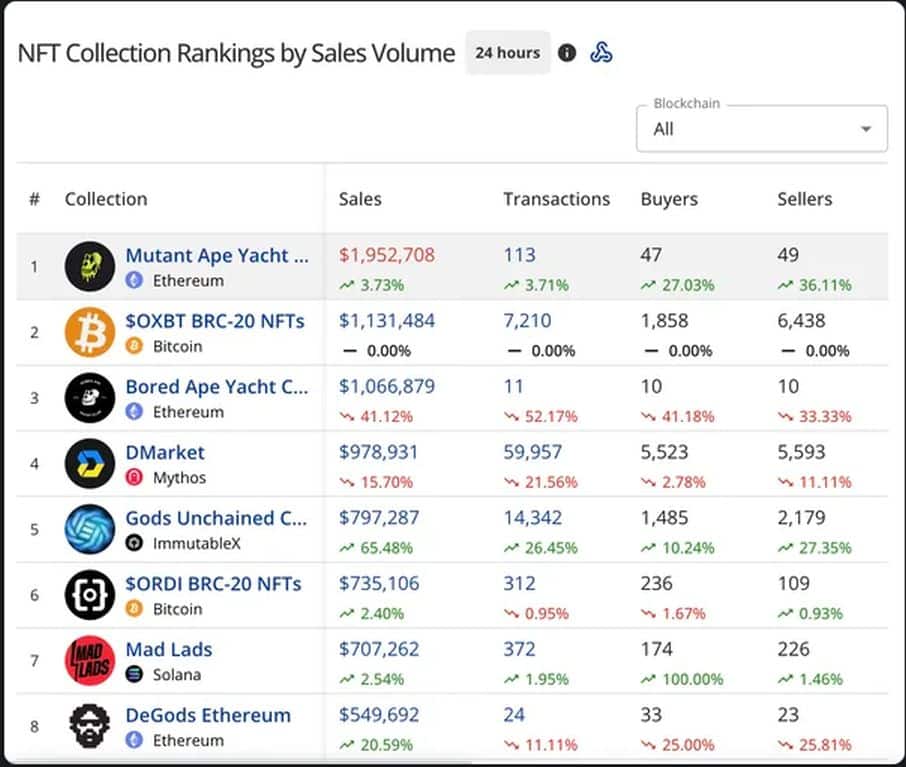The width and height of the screenshot is (906, 767).
Task: Open the DeGods Ethereum collection logo
Action: tap(90, 727)
